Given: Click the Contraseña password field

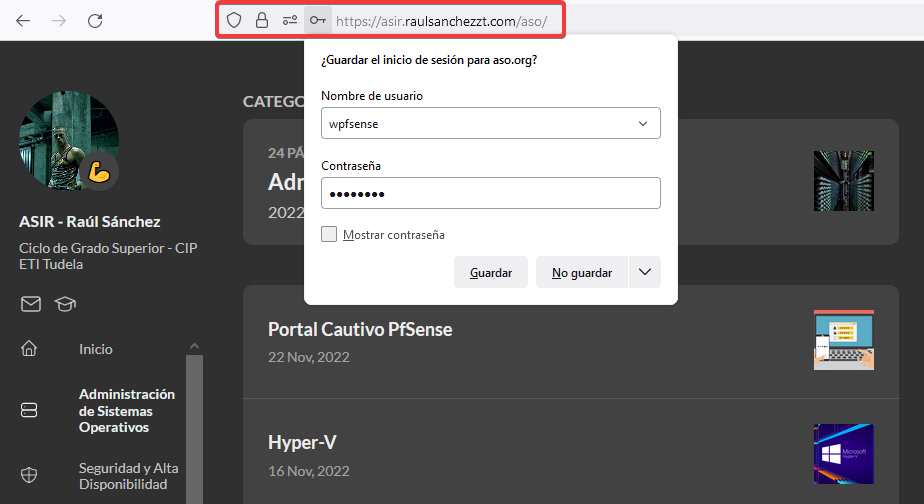Looking at the screenshot, I should coord(490,194).
